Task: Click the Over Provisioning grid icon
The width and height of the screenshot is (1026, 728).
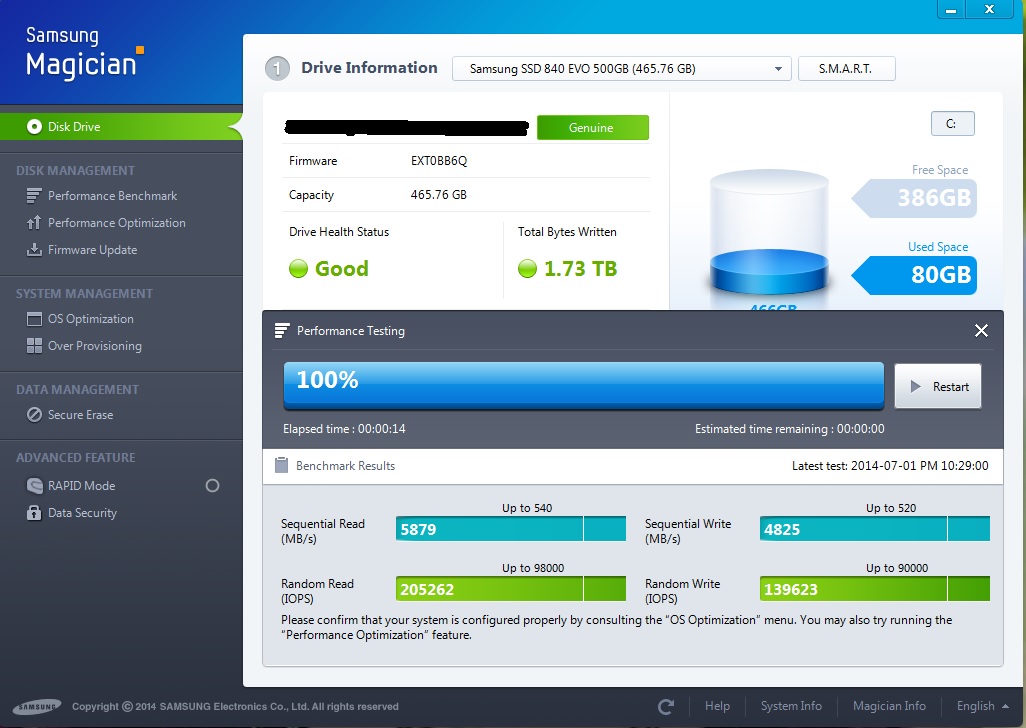Action: coord(34,345)
